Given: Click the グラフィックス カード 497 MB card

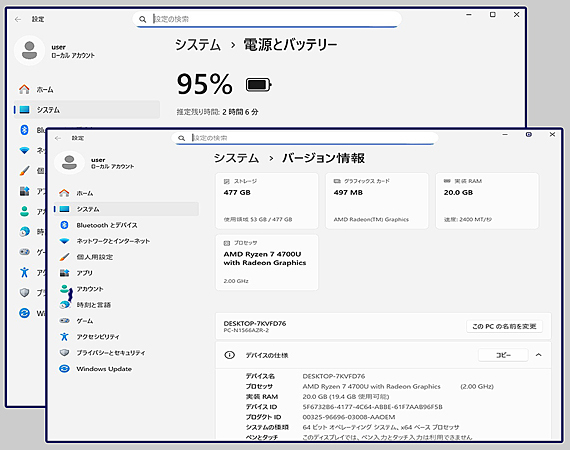Looking at the screenshot, I should 377,201.
